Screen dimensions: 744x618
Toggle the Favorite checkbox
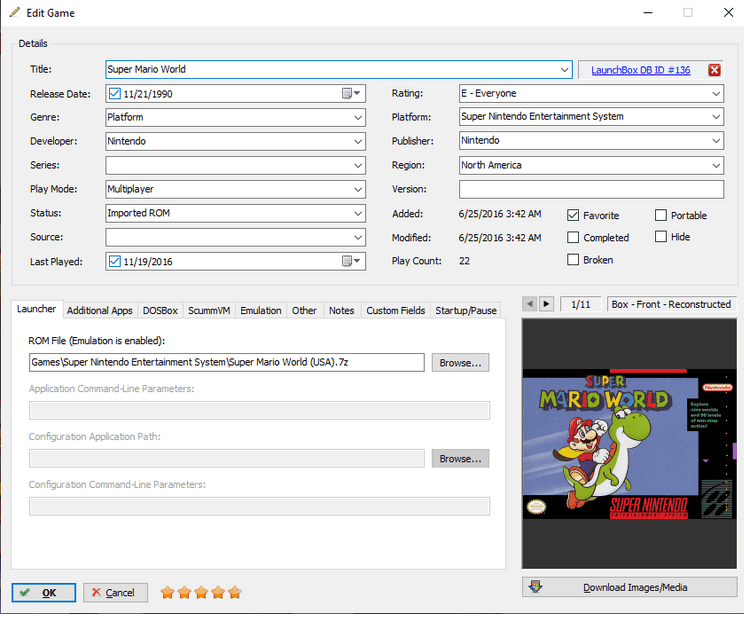(573, 215)
